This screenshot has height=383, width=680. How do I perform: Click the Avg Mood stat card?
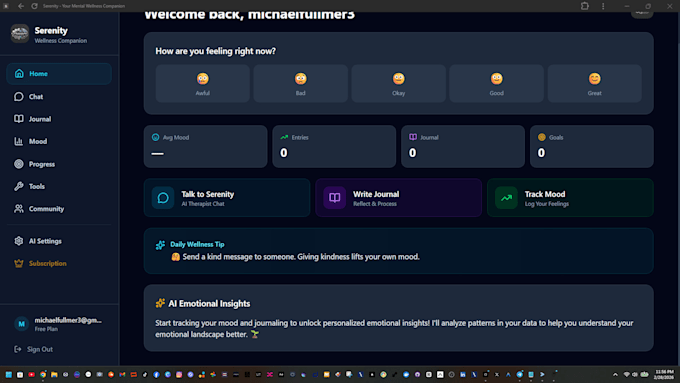206,147
